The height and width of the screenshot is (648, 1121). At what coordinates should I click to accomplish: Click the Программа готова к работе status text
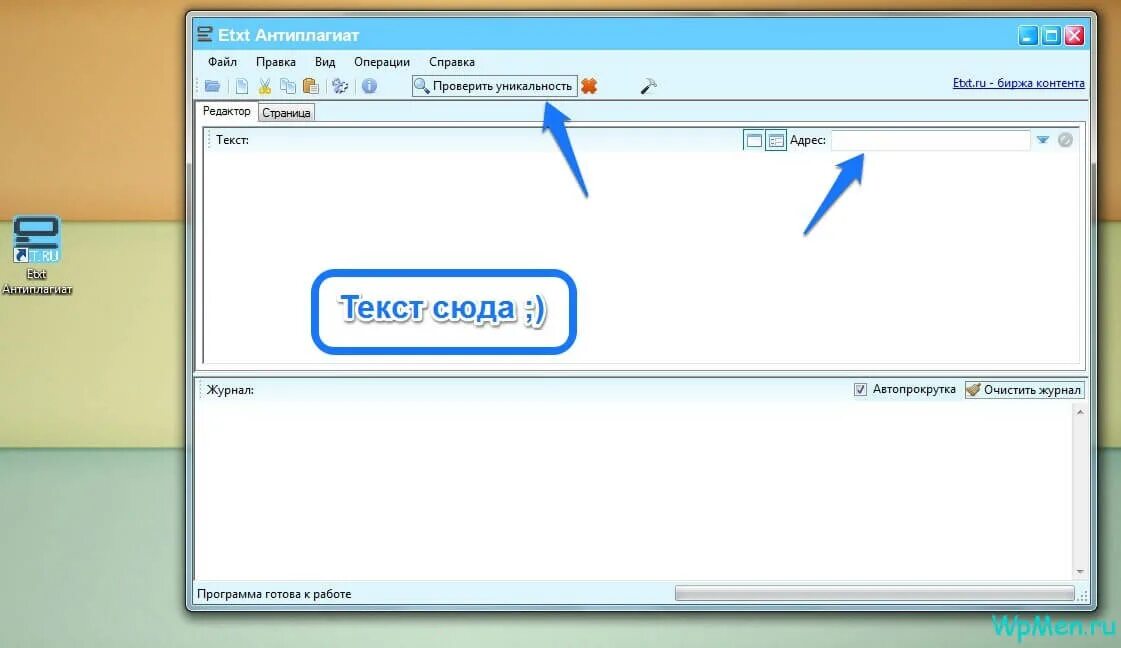tap(274, 594)
